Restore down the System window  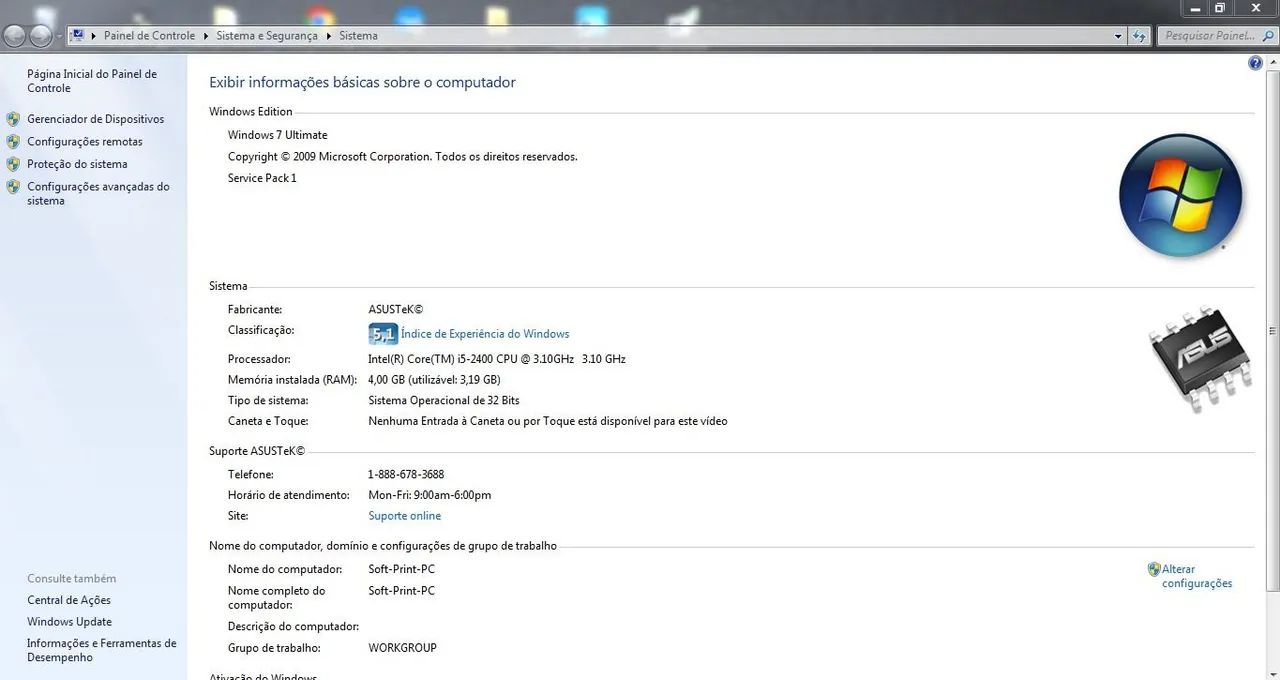1220,7
